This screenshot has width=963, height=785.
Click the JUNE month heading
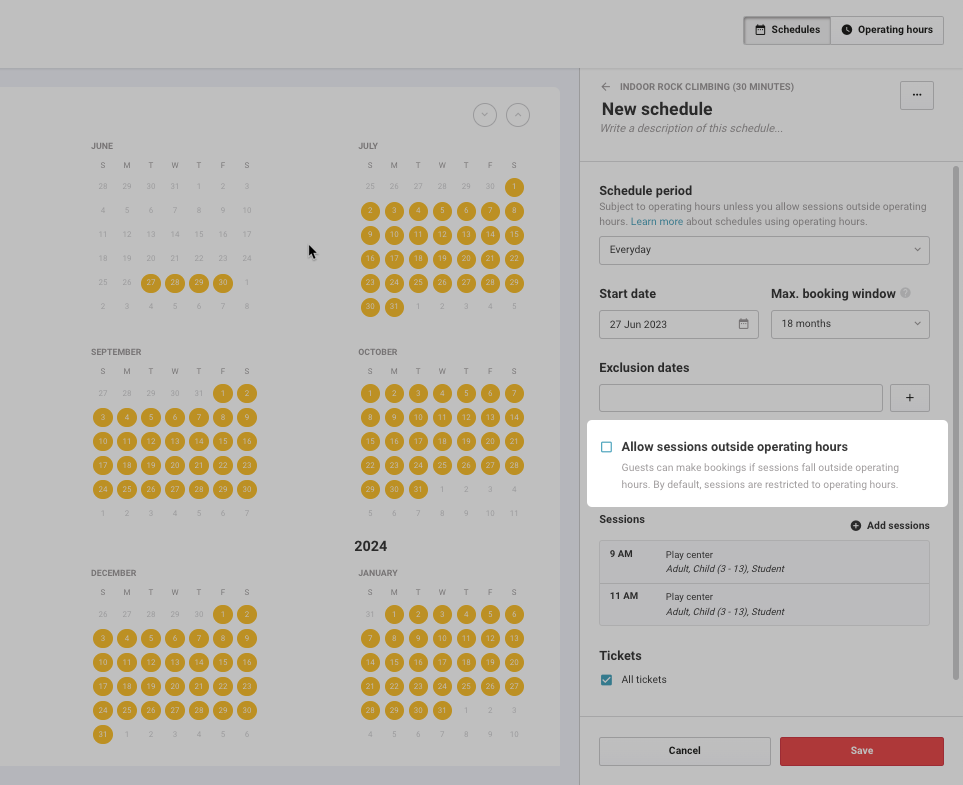pyautogui.click(x=102, y=146)
